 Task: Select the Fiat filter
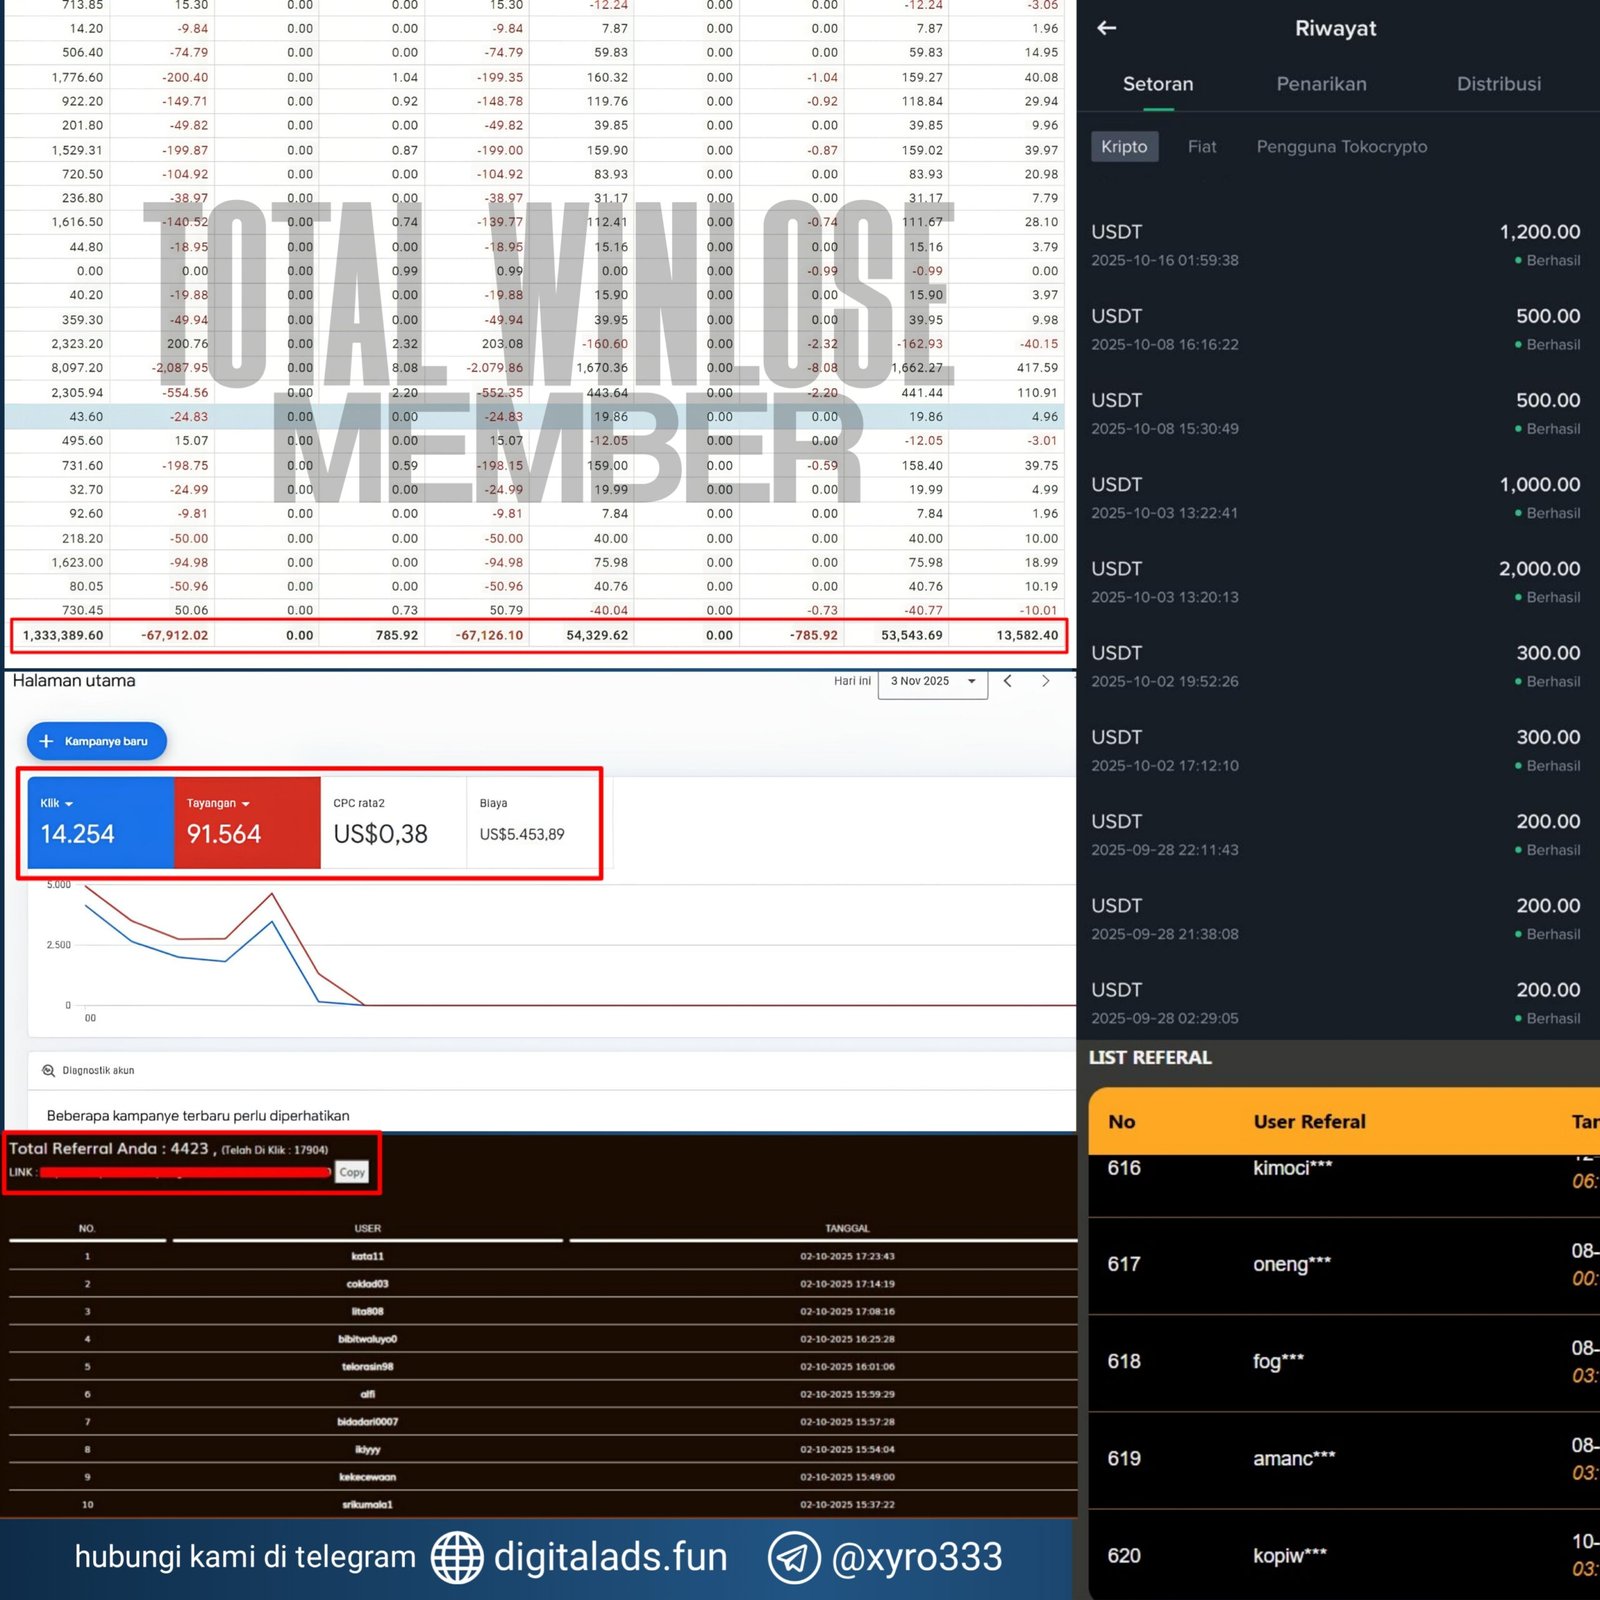[x=1202, y=147]
